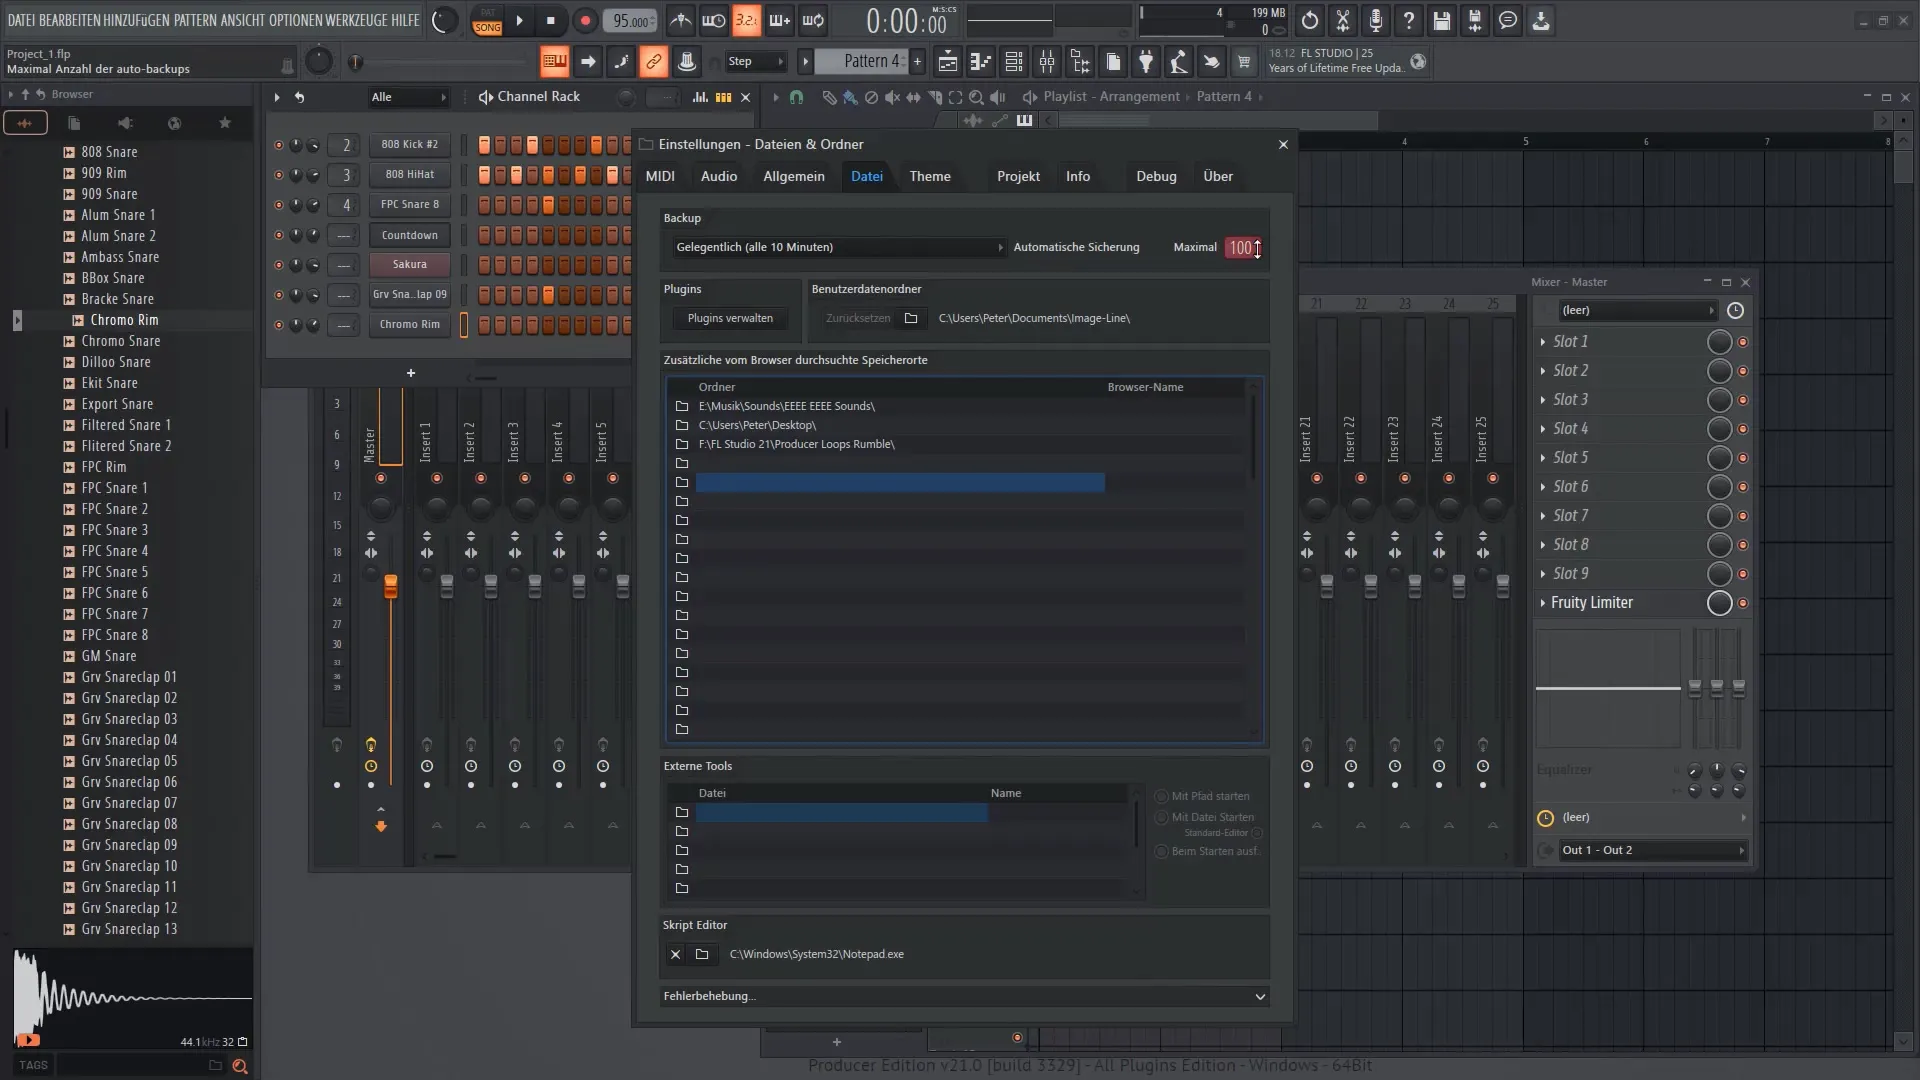Browse user data folder with folder icon

pyautogui.click(x=911, y=318)
